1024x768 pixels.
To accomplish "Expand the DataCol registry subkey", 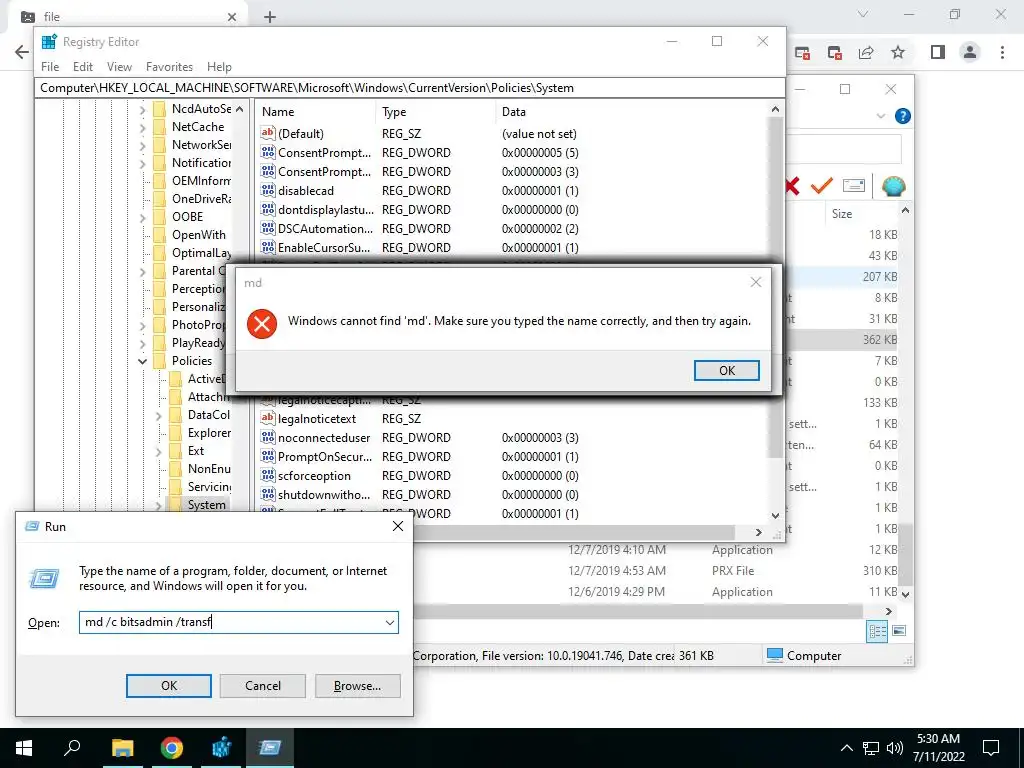I will [159, 415].
